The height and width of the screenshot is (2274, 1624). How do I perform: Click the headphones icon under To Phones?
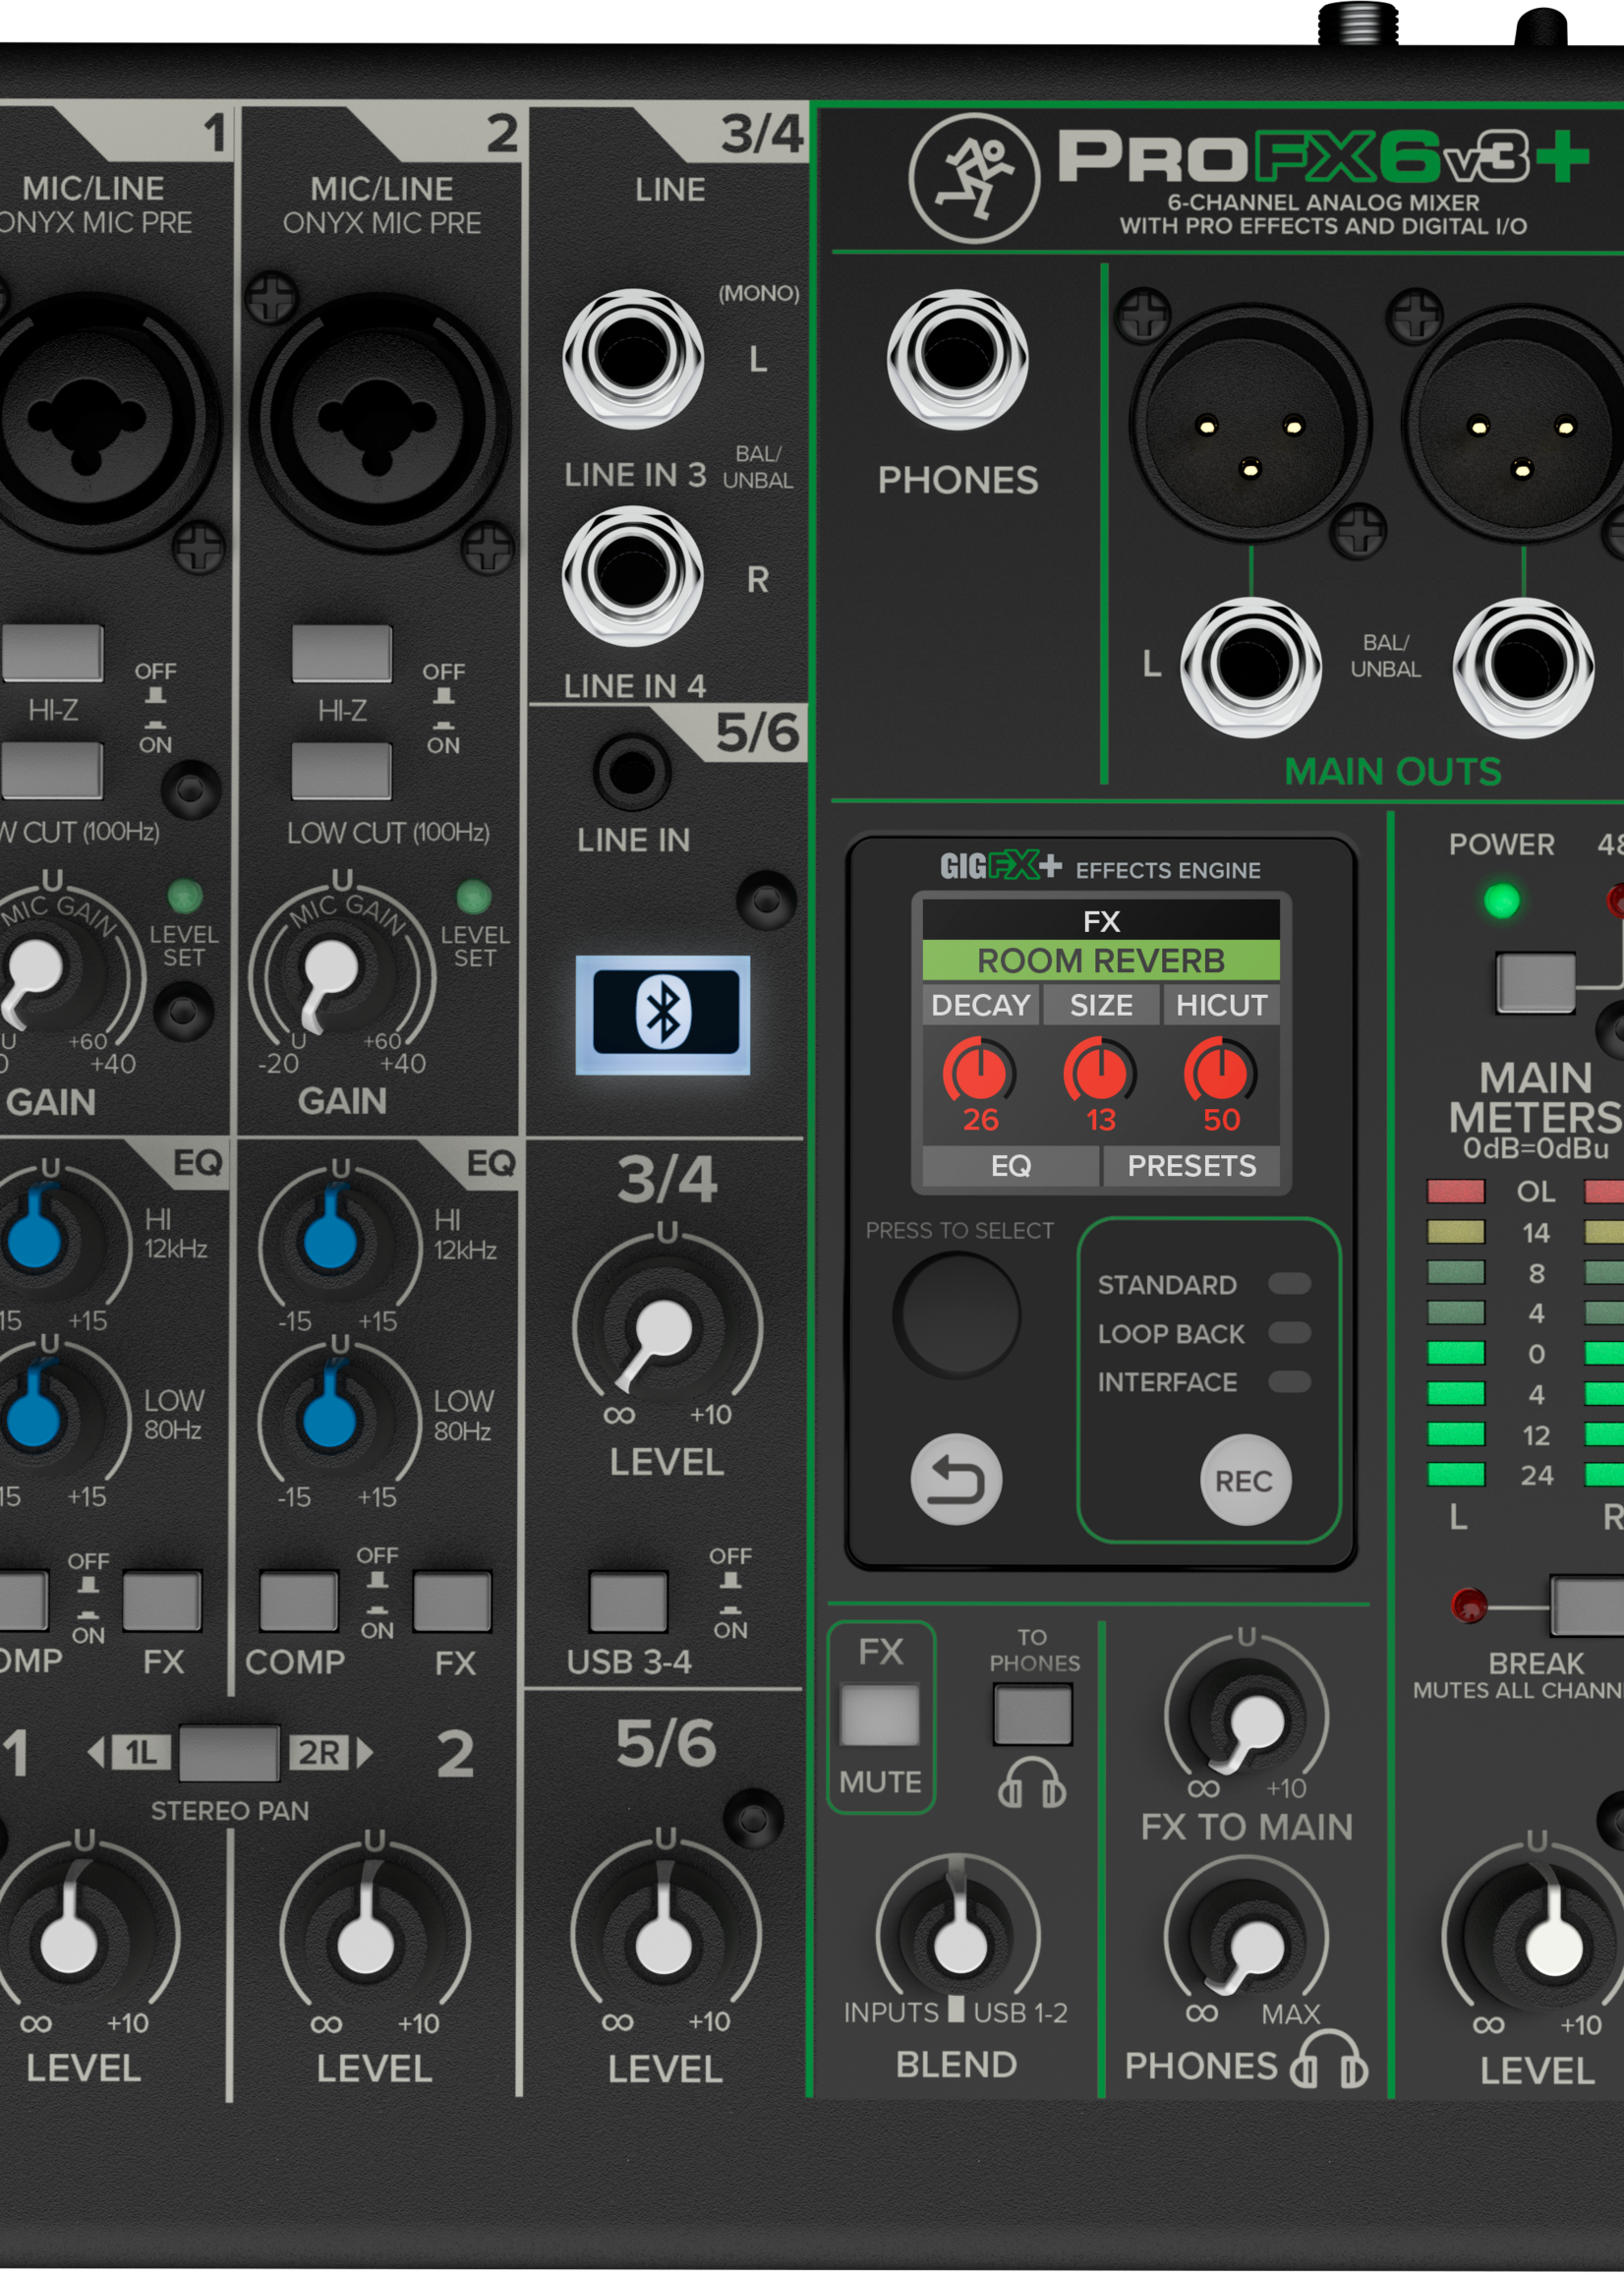[x=1032, y=1784]
